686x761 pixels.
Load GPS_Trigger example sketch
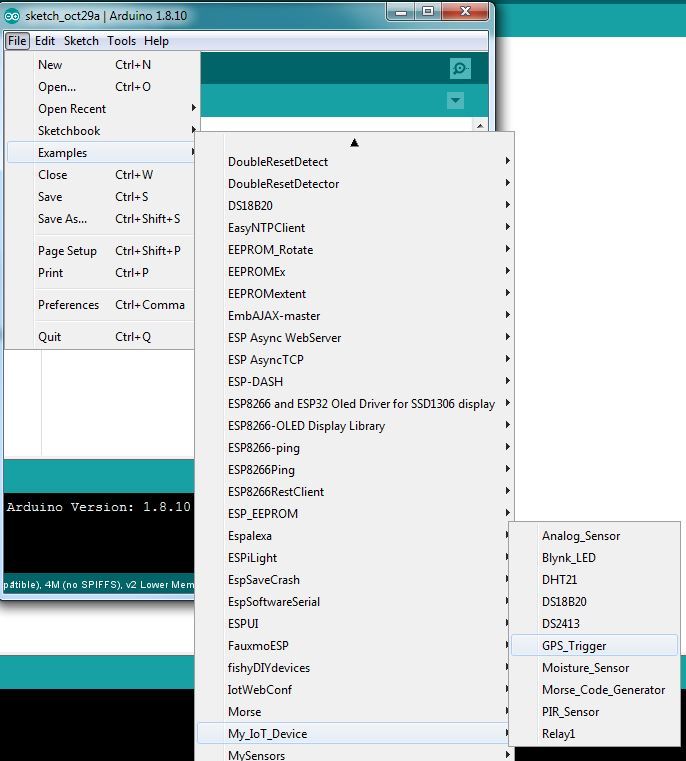[594, 645]
